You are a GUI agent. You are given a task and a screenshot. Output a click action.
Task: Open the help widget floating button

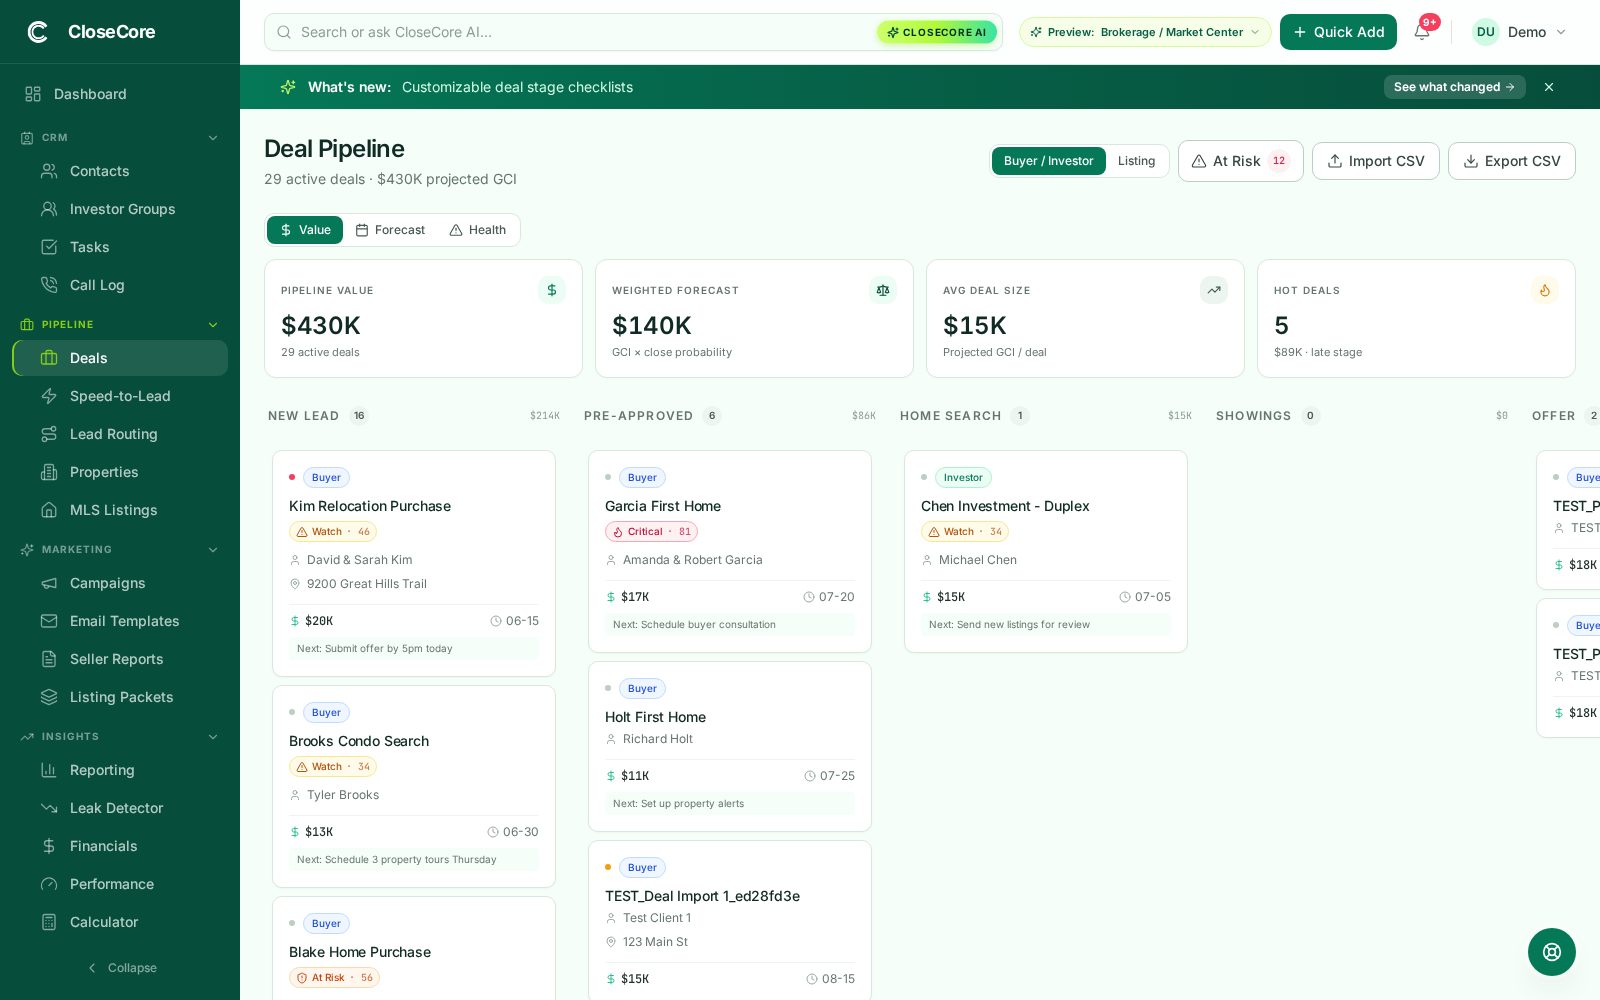pos(1551,952)
